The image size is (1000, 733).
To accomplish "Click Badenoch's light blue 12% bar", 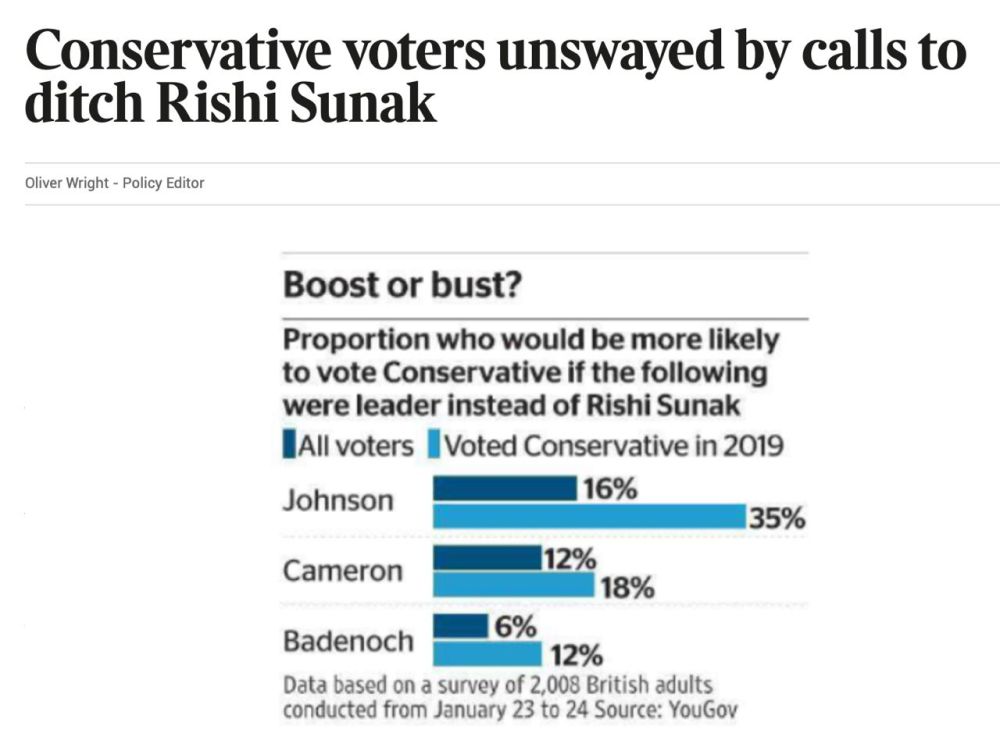I will pos(487,654).
